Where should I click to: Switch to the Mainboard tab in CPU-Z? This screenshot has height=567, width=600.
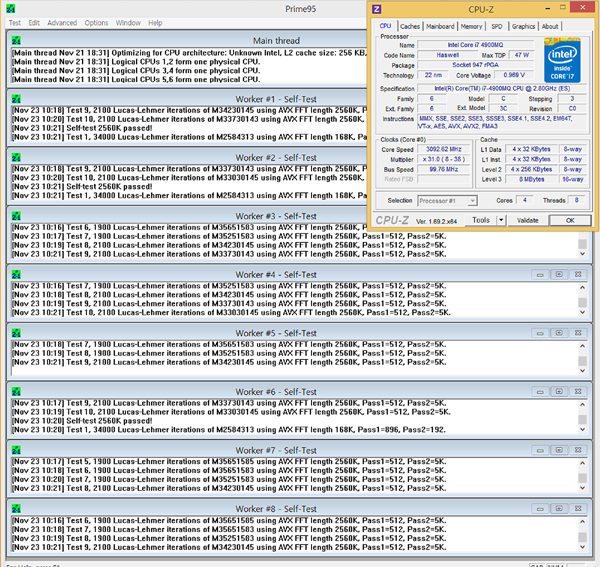pyautogui.click(x=440, y=26)
